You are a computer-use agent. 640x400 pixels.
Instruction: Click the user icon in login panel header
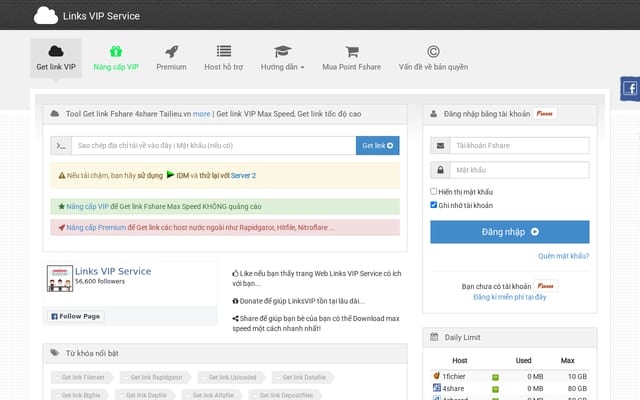[433, 113]
